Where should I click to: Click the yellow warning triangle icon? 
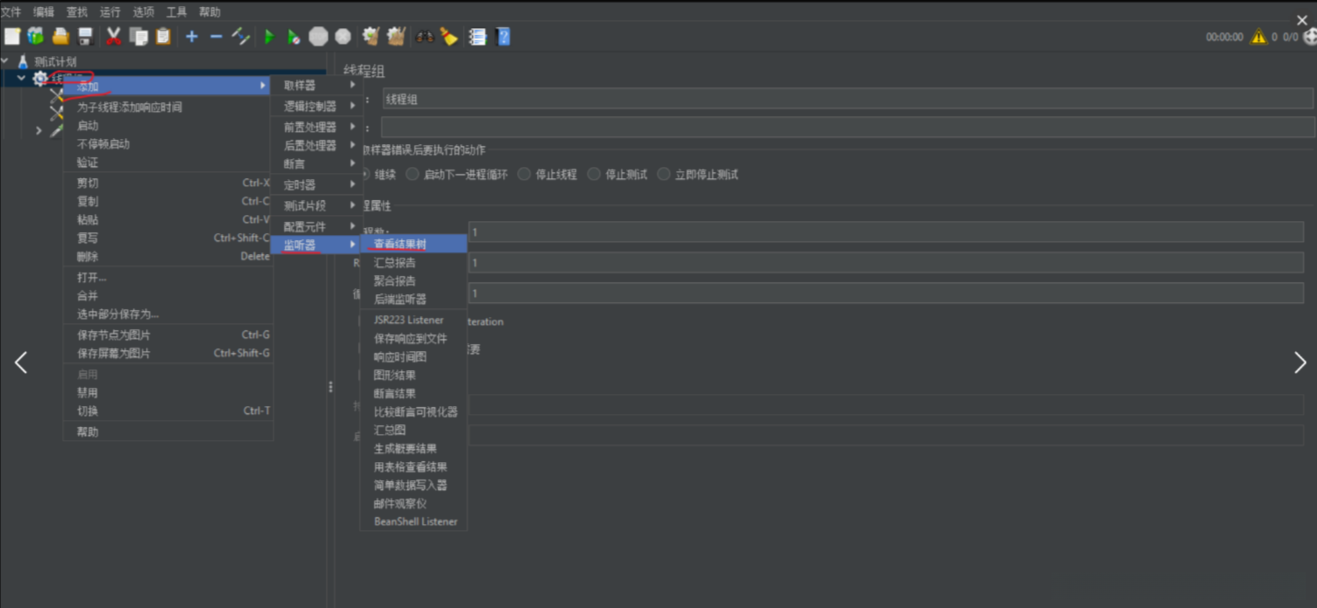pyautogui.click(x=1258, y=37)
